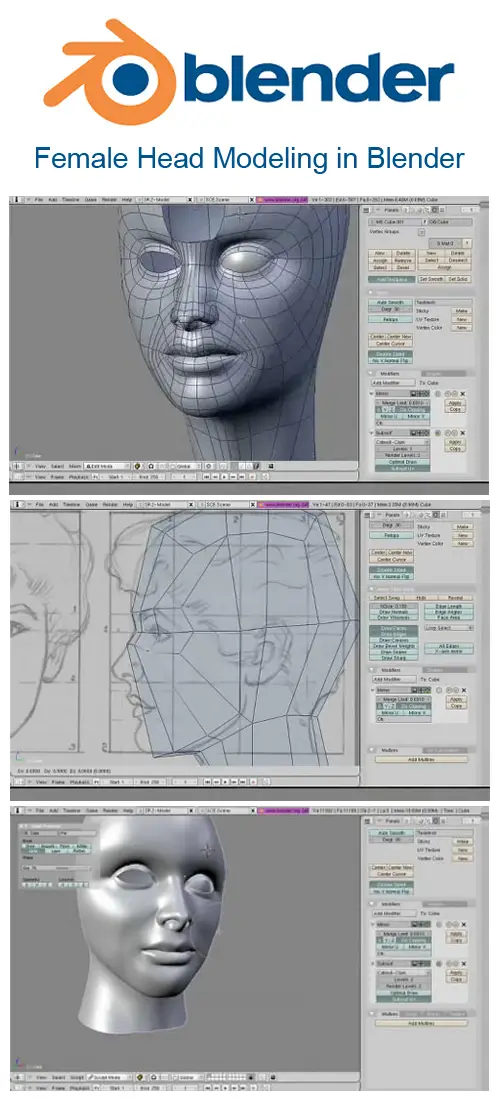Remove Subsurf modifier X in smooth head screenshot

[464, 964]
